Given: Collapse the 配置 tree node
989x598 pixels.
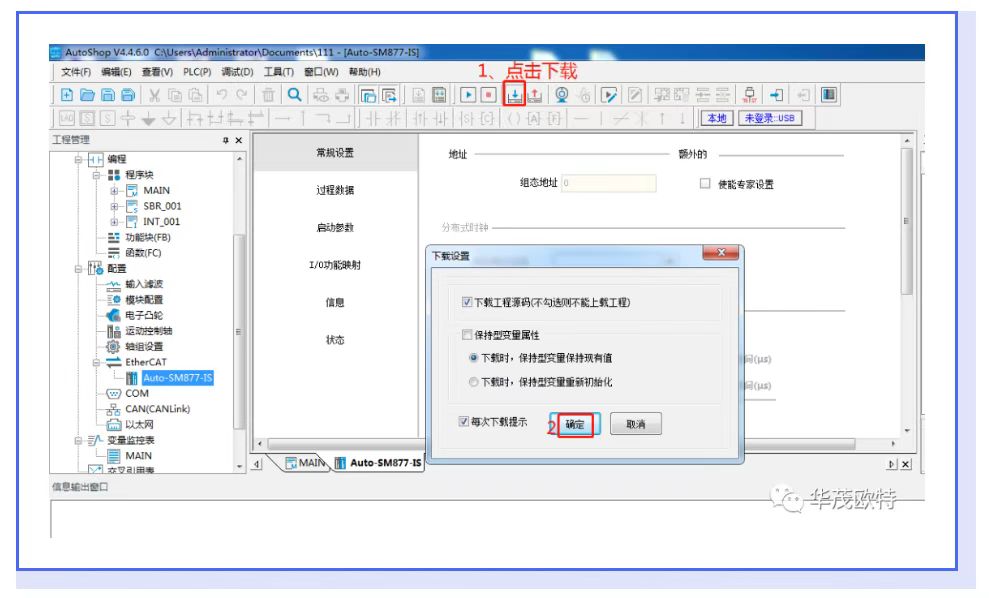Looking at the screenshot, I should (x=78, y=269).
